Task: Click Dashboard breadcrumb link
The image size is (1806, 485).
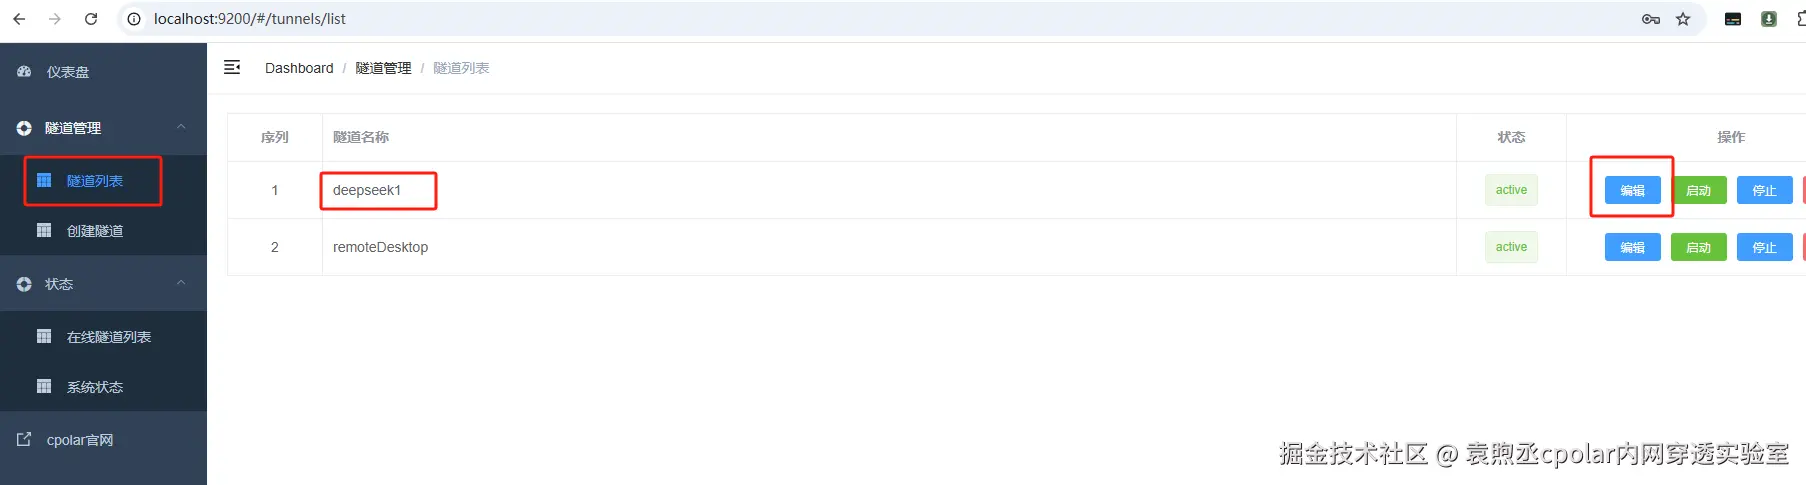Action: click(299, 68)
